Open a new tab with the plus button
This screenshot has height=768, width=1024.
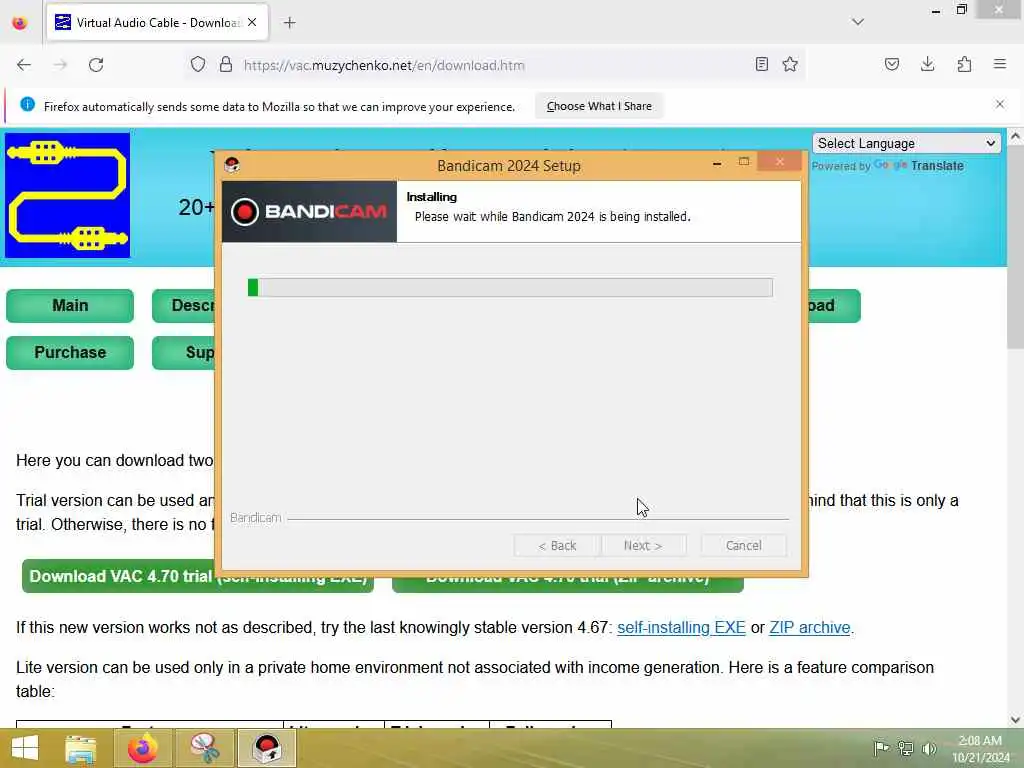coord(290,23)
